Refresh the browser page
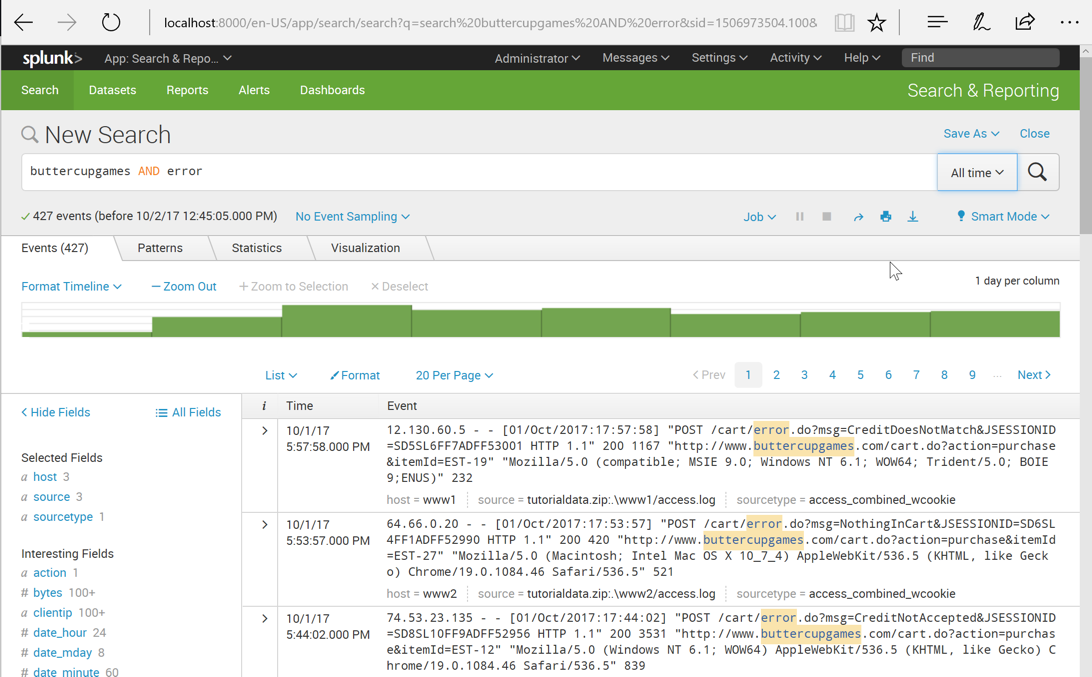Screen dimensions: 1092x677 pyautogui.click(x=111, y=22)
